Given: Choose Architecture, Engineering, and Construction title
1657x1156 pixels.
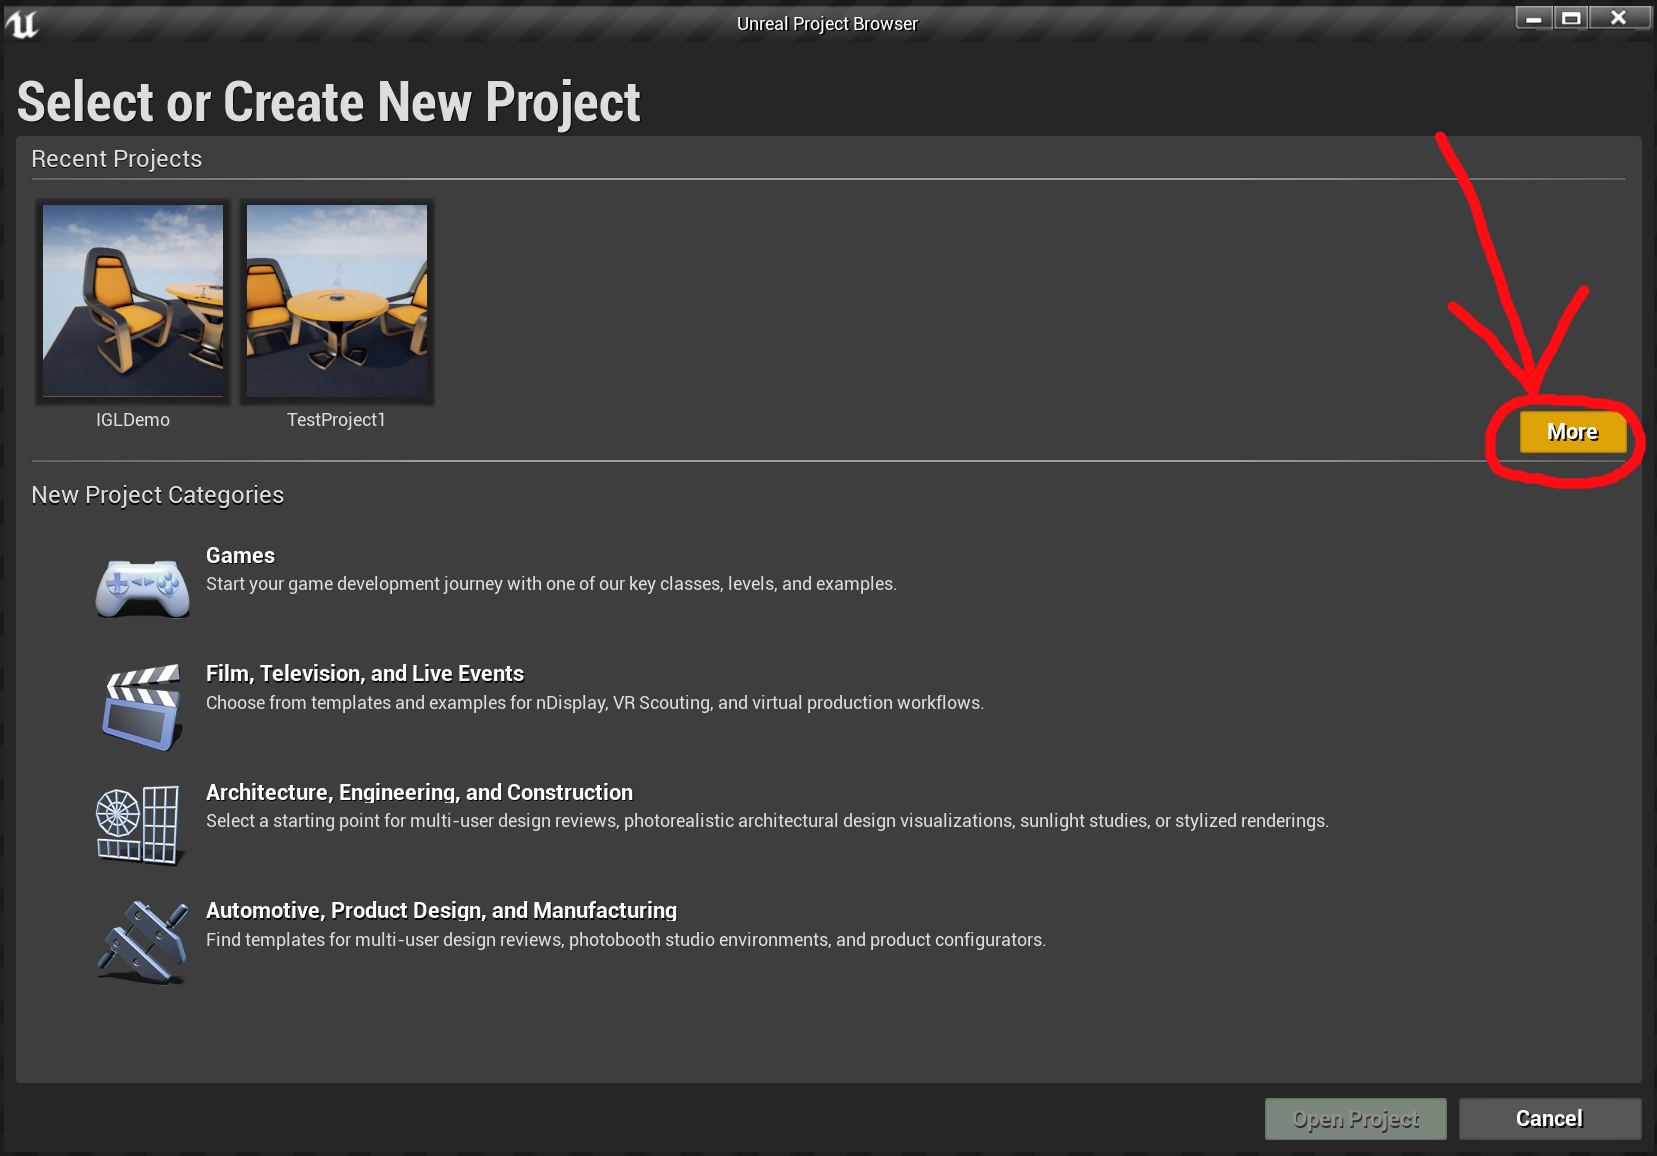Looking at the screenshot, I should click(x=419, y=793).
